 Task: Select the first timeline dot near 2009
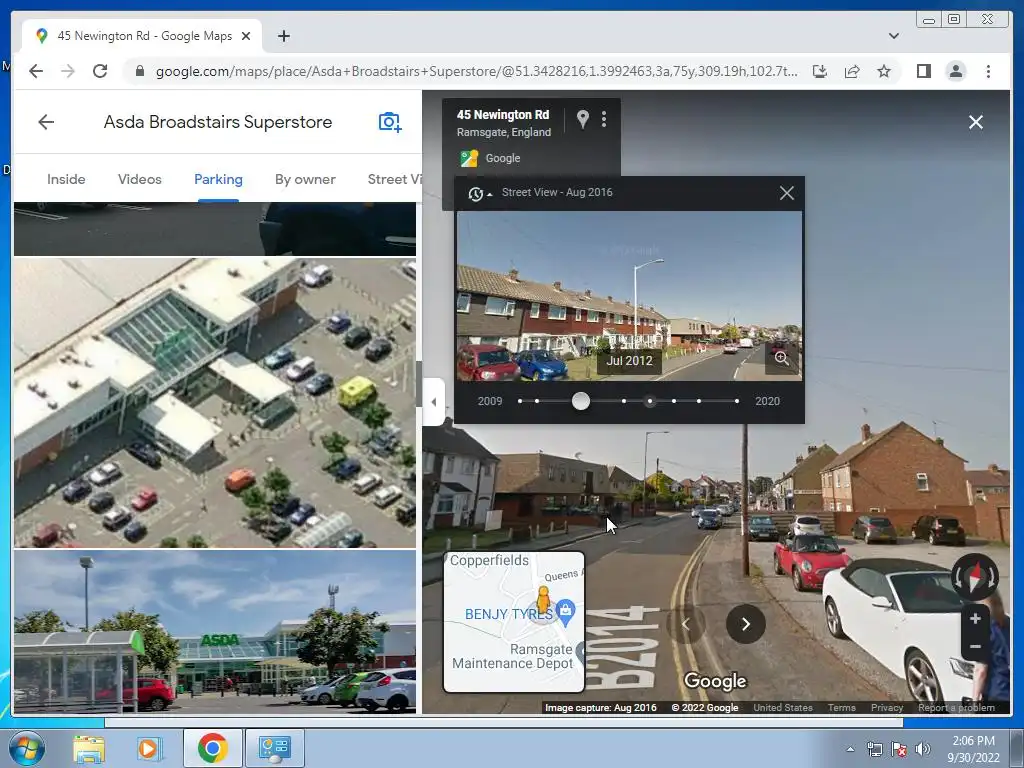[x=520, y=401]
